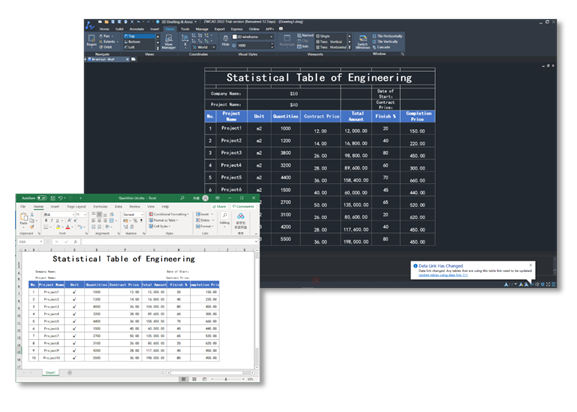Click the yellow fill color swatch in Excel
577x412 pixels.
(58, 227)
